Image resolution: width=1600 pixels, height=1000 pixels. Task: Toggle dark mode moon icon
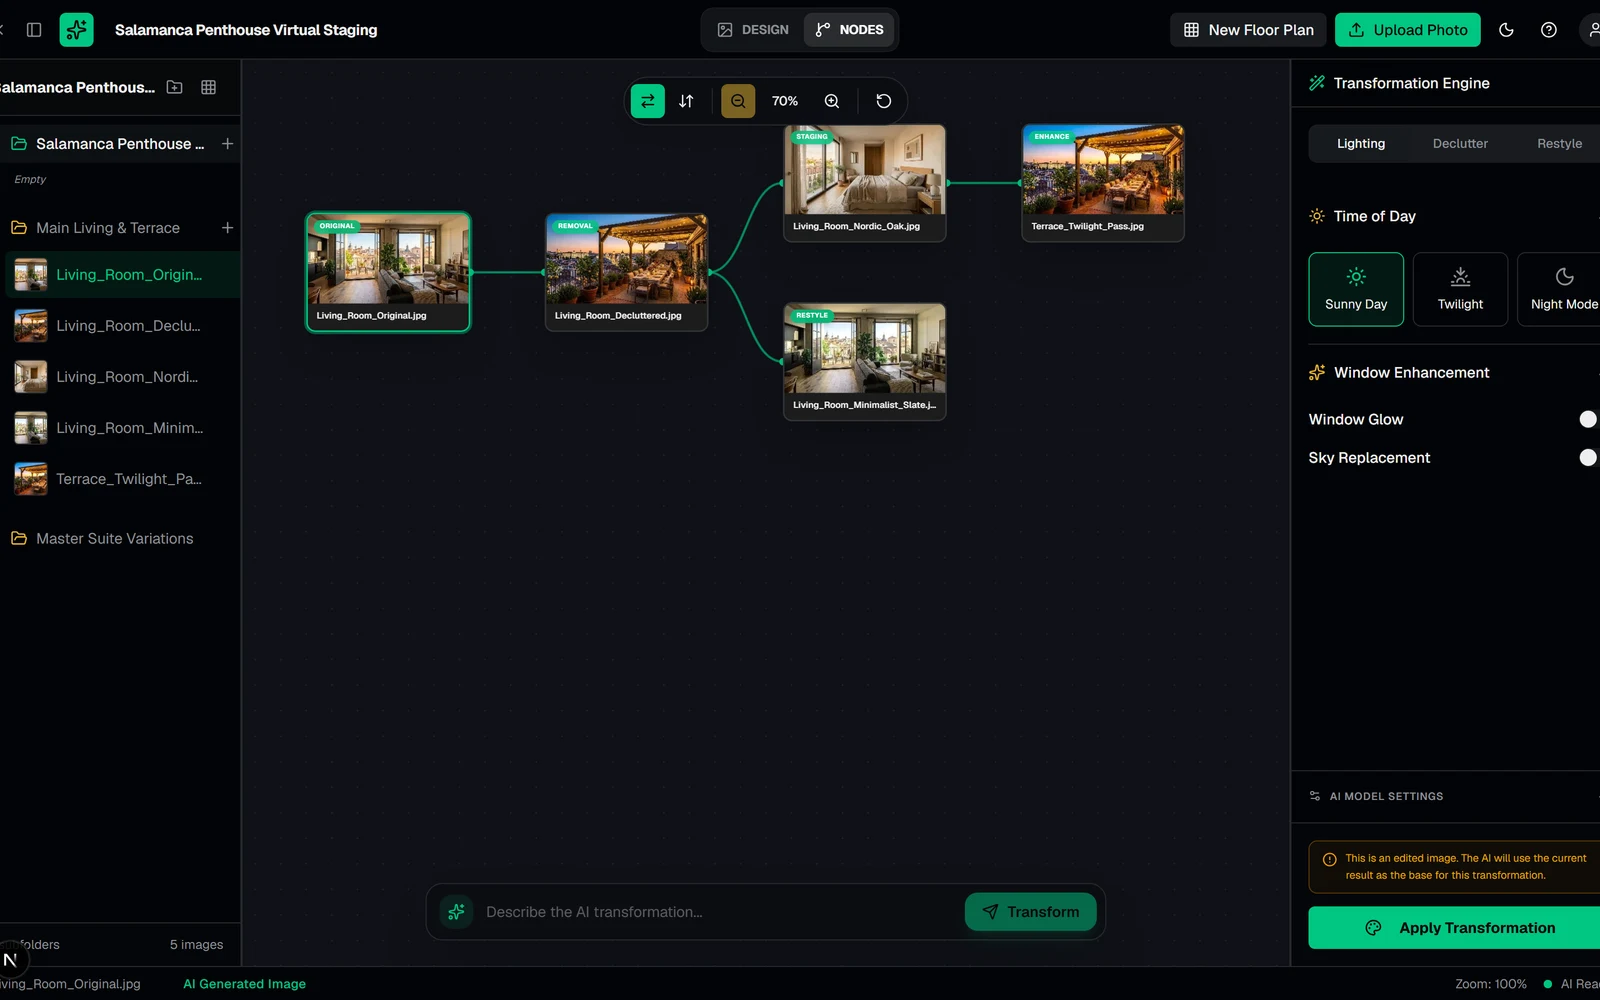(1506, 30)
